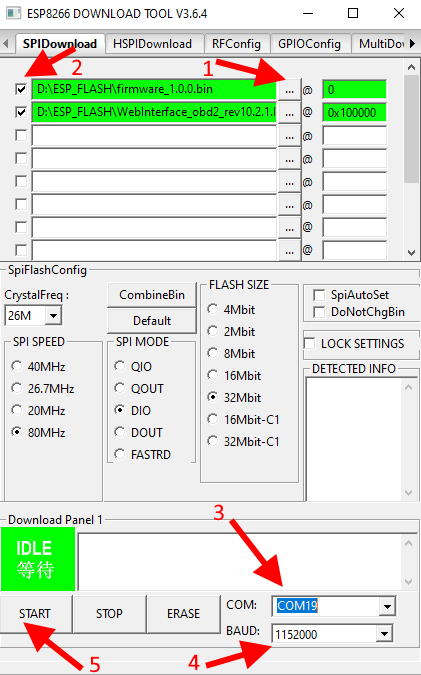This screenshot has width=421, height=675.
Task: Click the 0x100000 address field
Action: [x=354, y=113]
